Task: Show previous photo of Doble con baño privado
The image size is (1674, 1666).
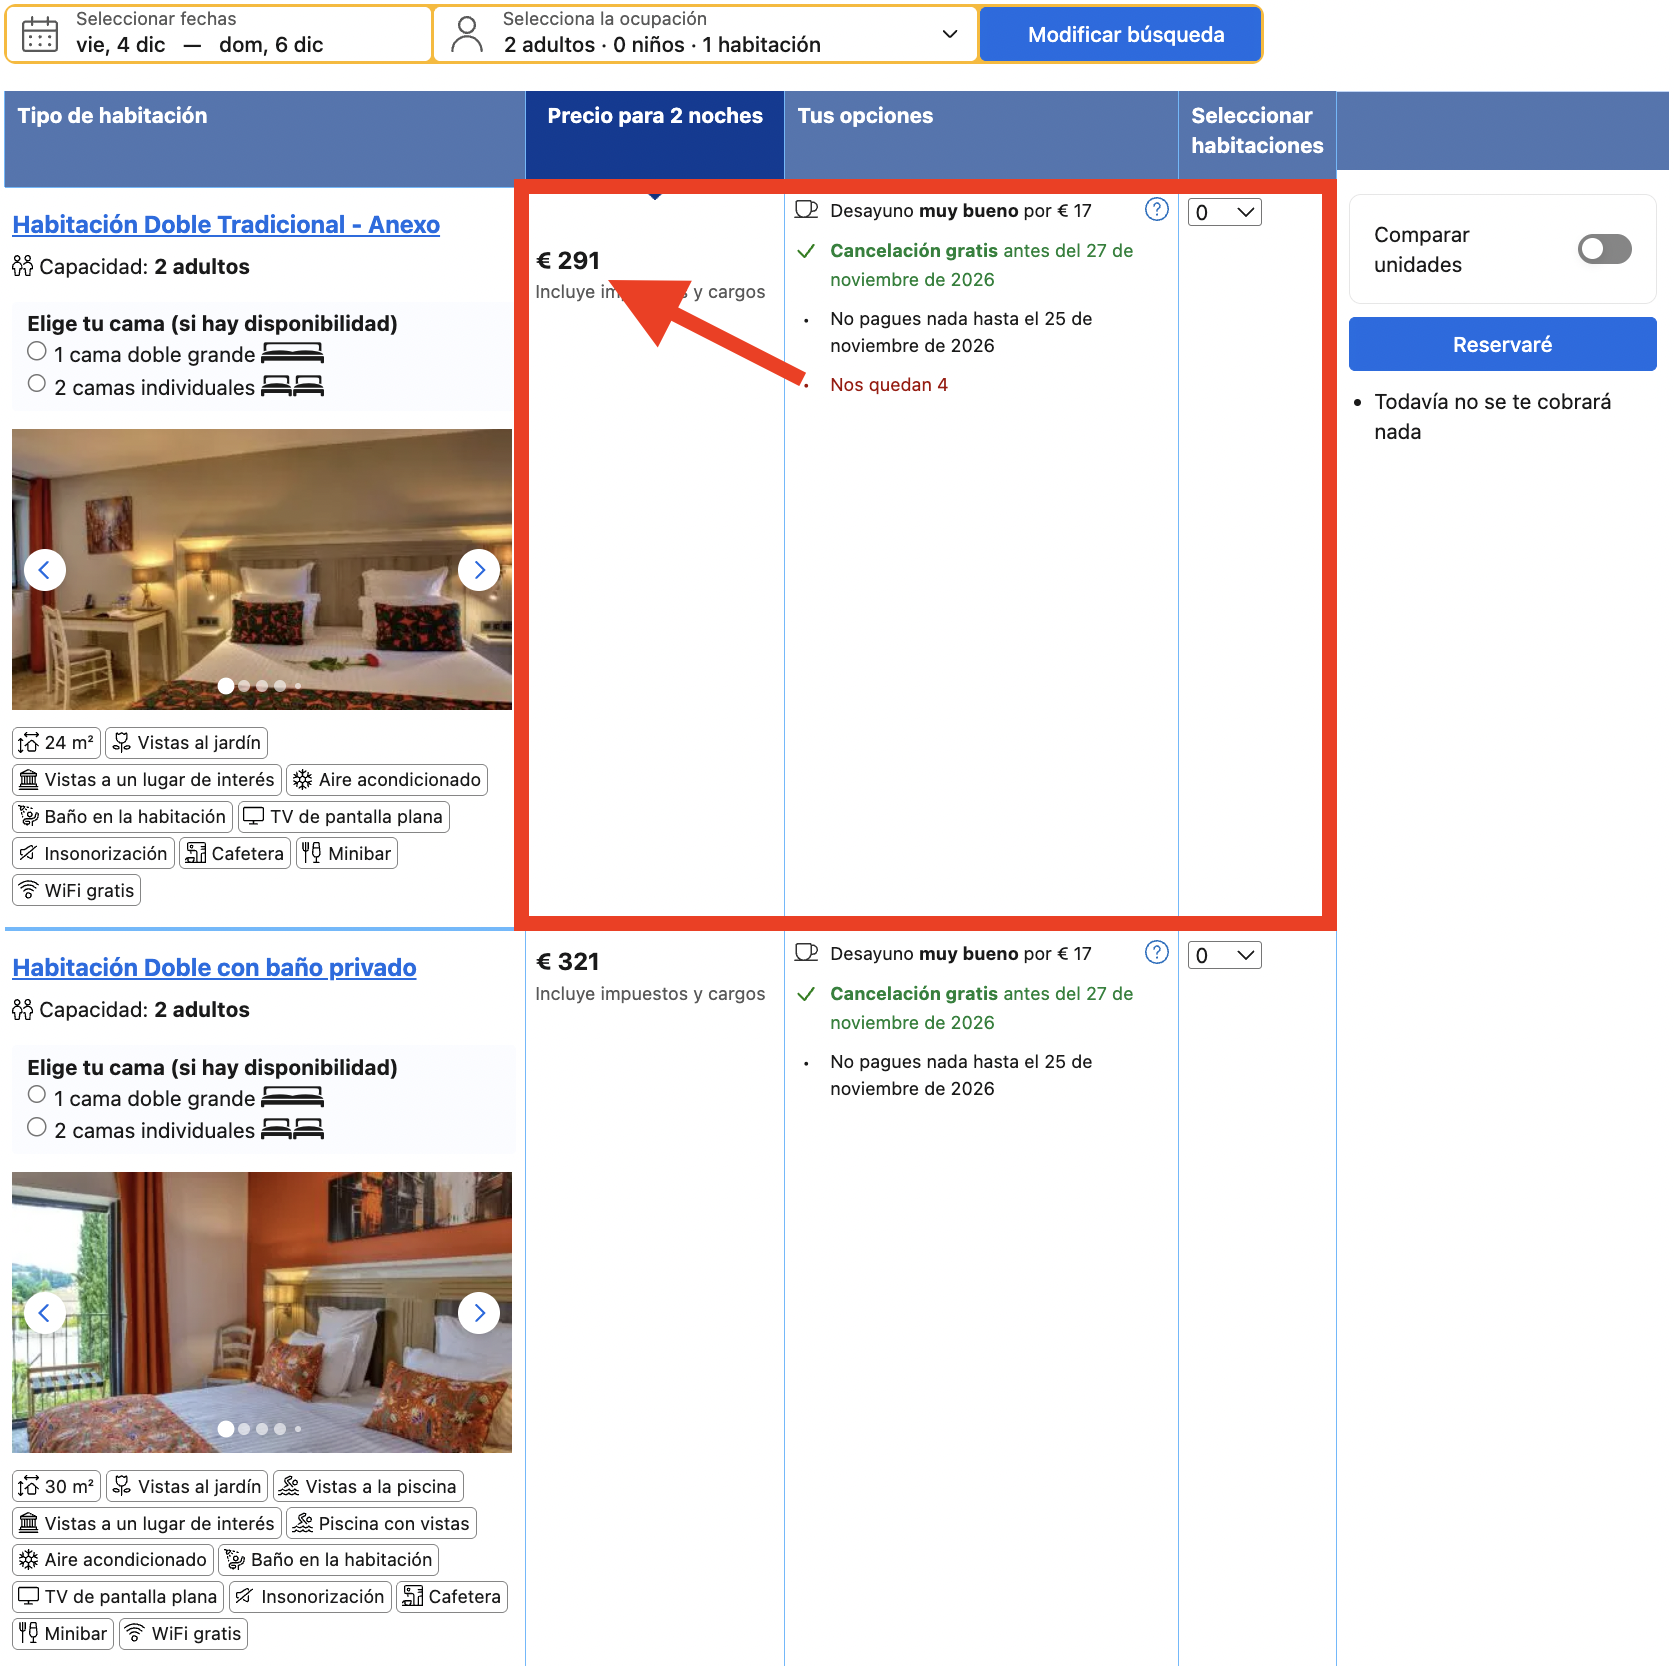Action: click(44, 1313)
